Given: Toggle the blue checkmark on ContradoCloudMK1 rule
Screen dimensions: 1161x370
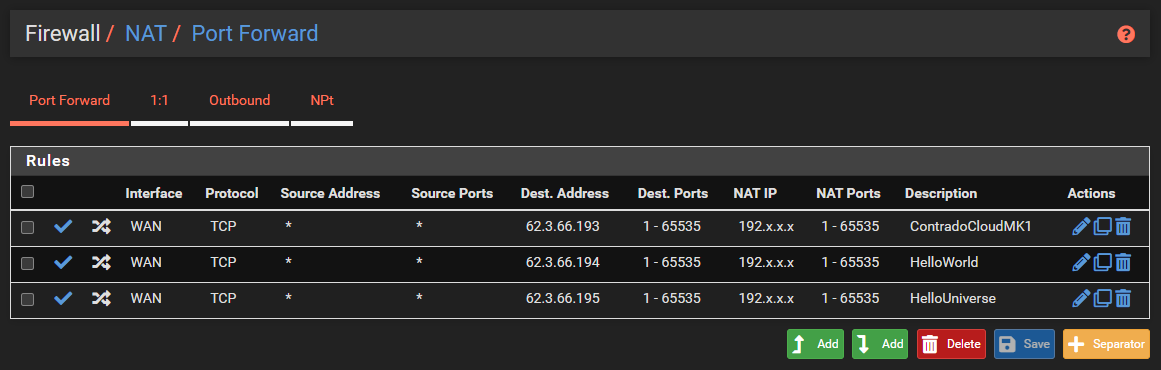Looking at the screenshot, I should click(64, 226).
